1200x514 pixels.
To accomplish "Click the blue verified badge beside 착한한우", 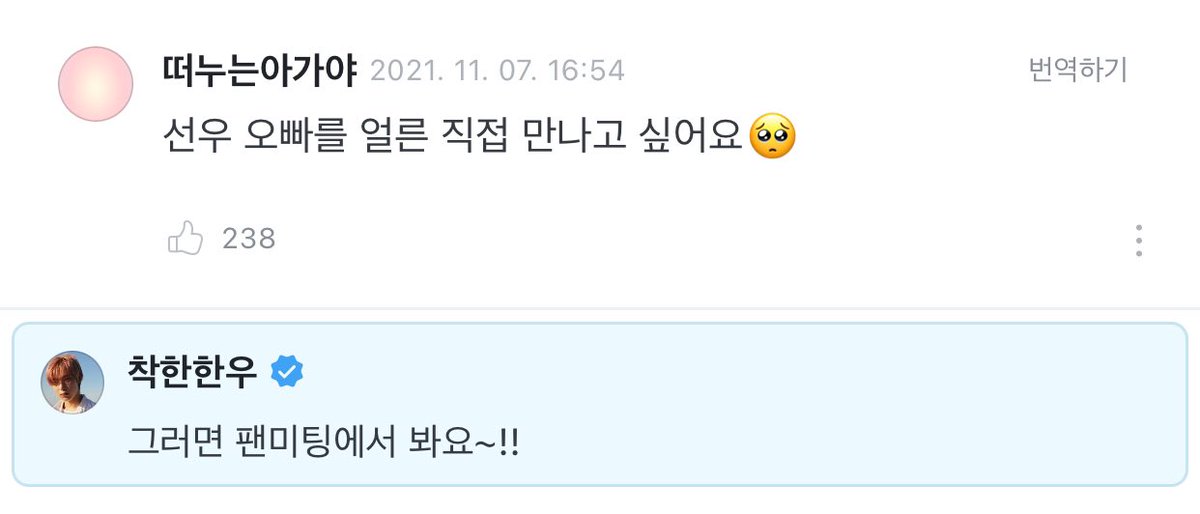I will coord(288,373).
